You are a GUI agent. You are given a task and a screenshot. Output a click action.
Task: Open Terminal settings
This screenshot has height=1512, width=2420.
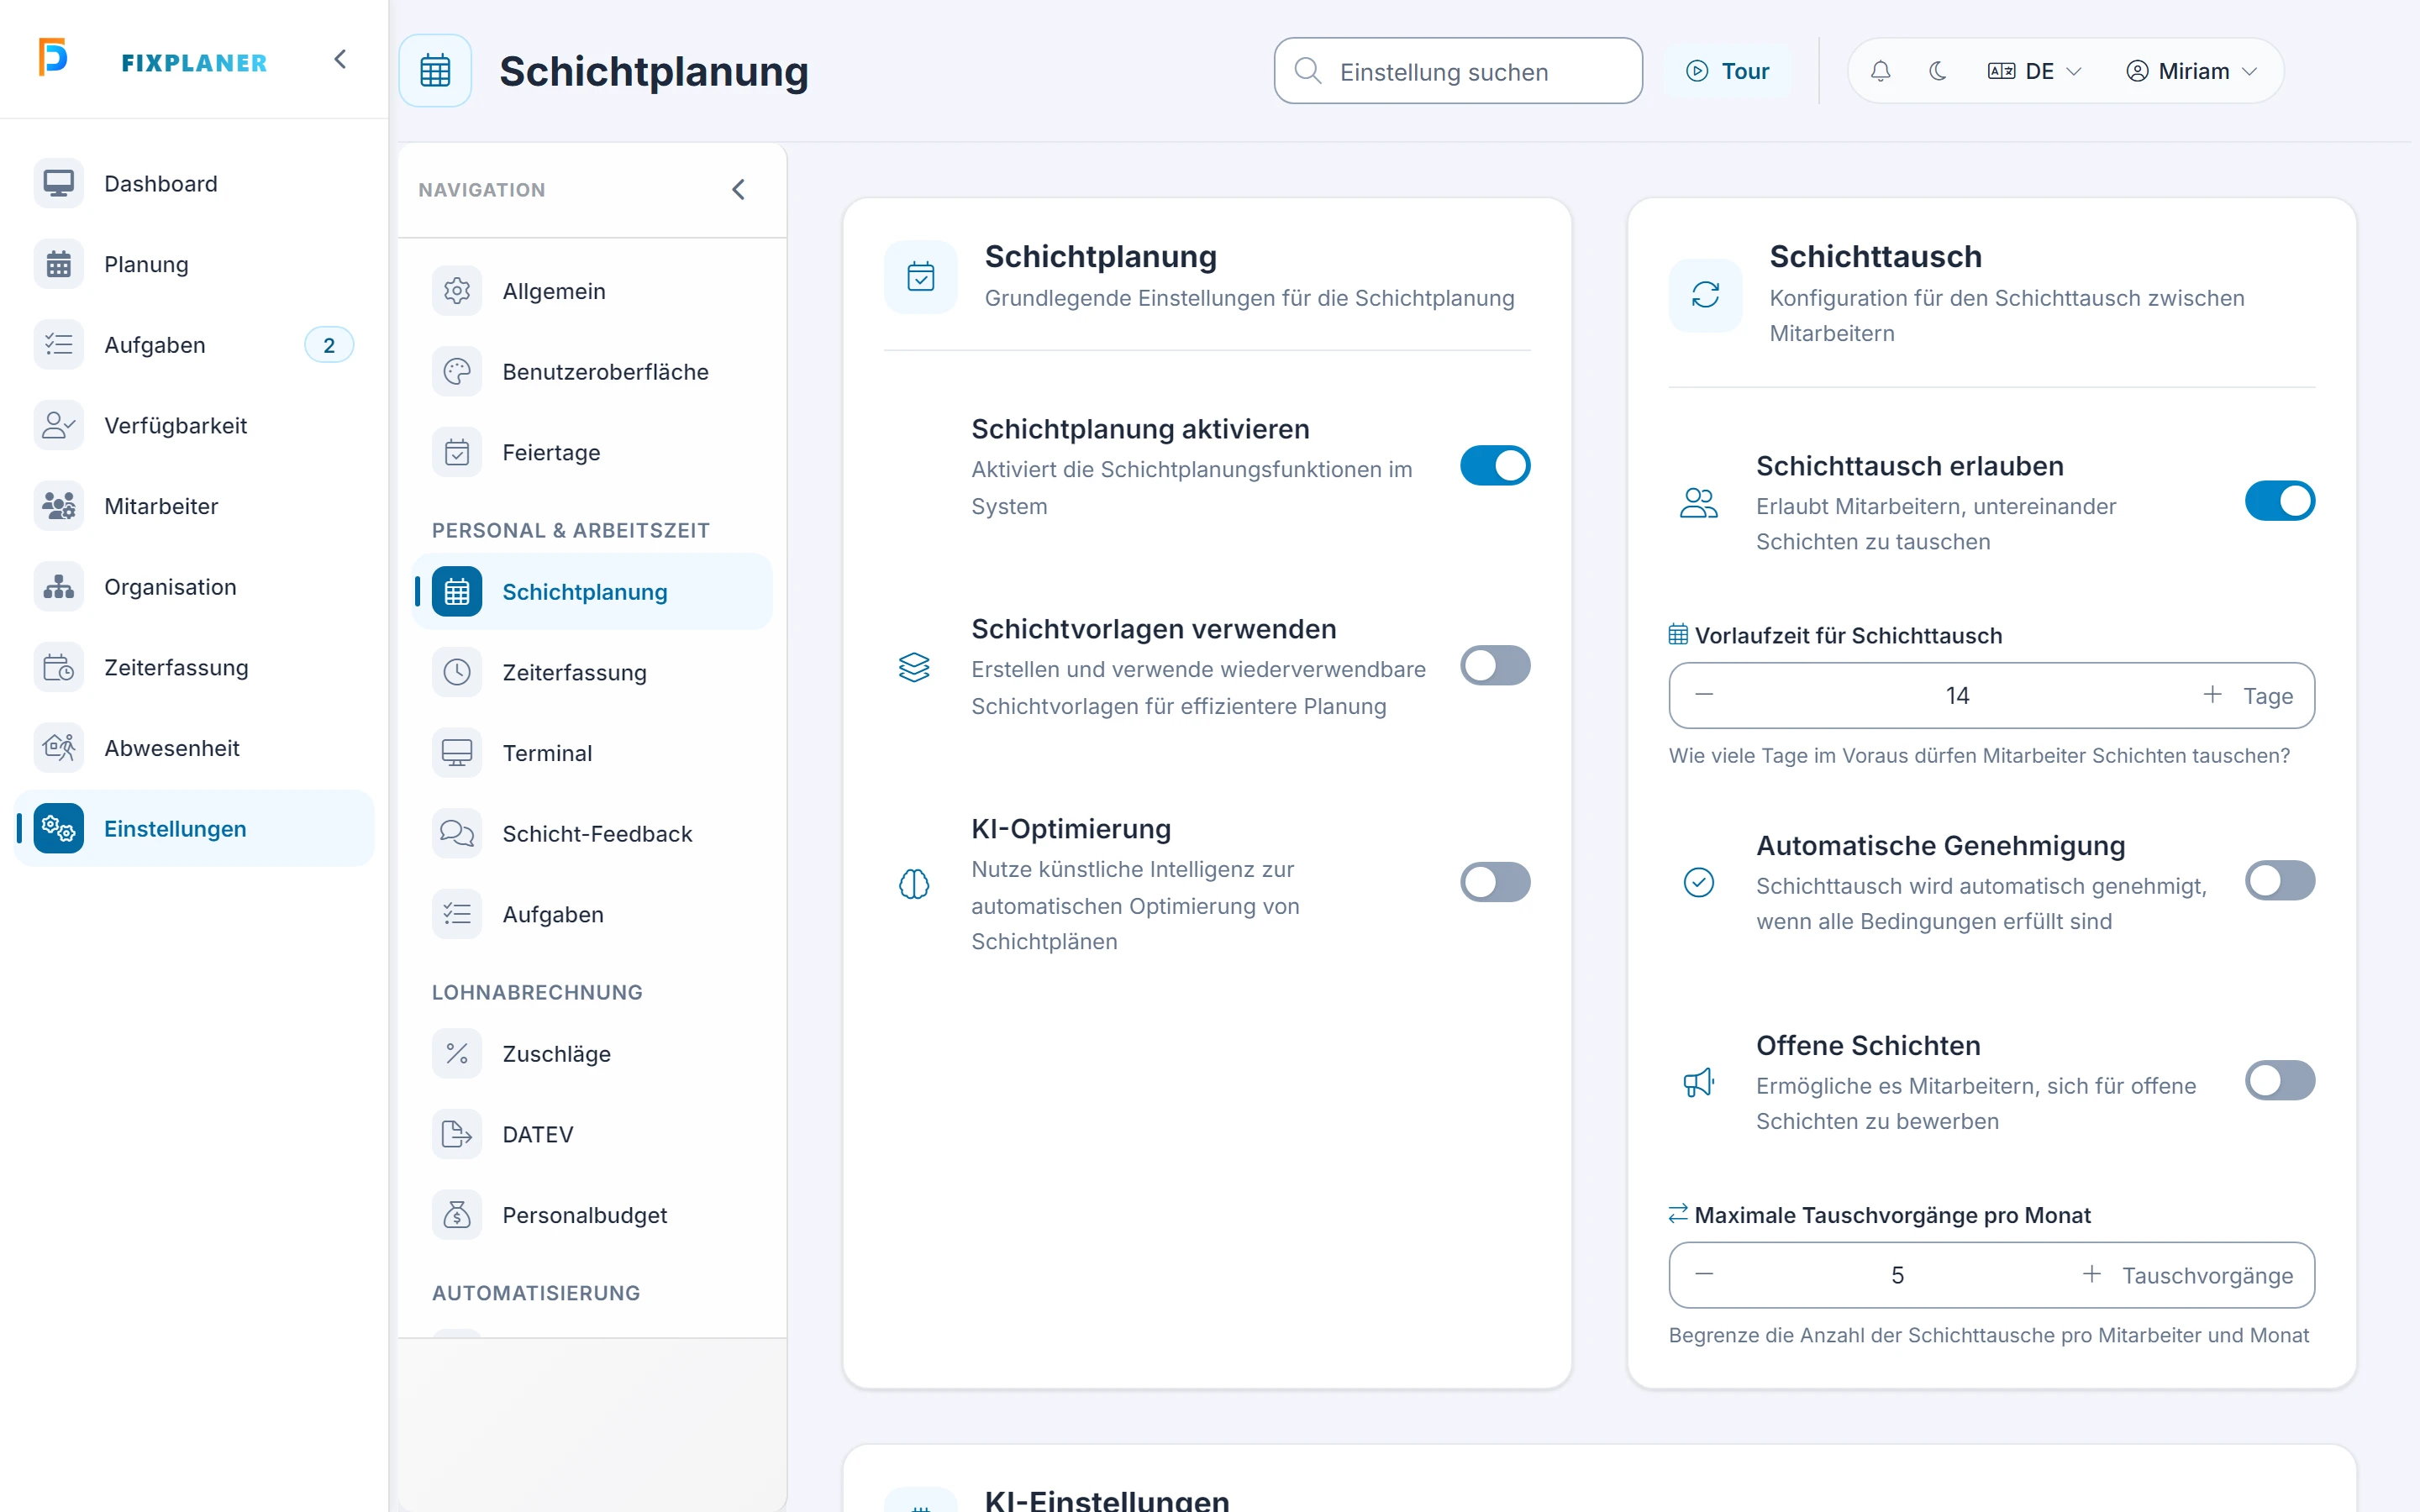(x=592, y=753)
